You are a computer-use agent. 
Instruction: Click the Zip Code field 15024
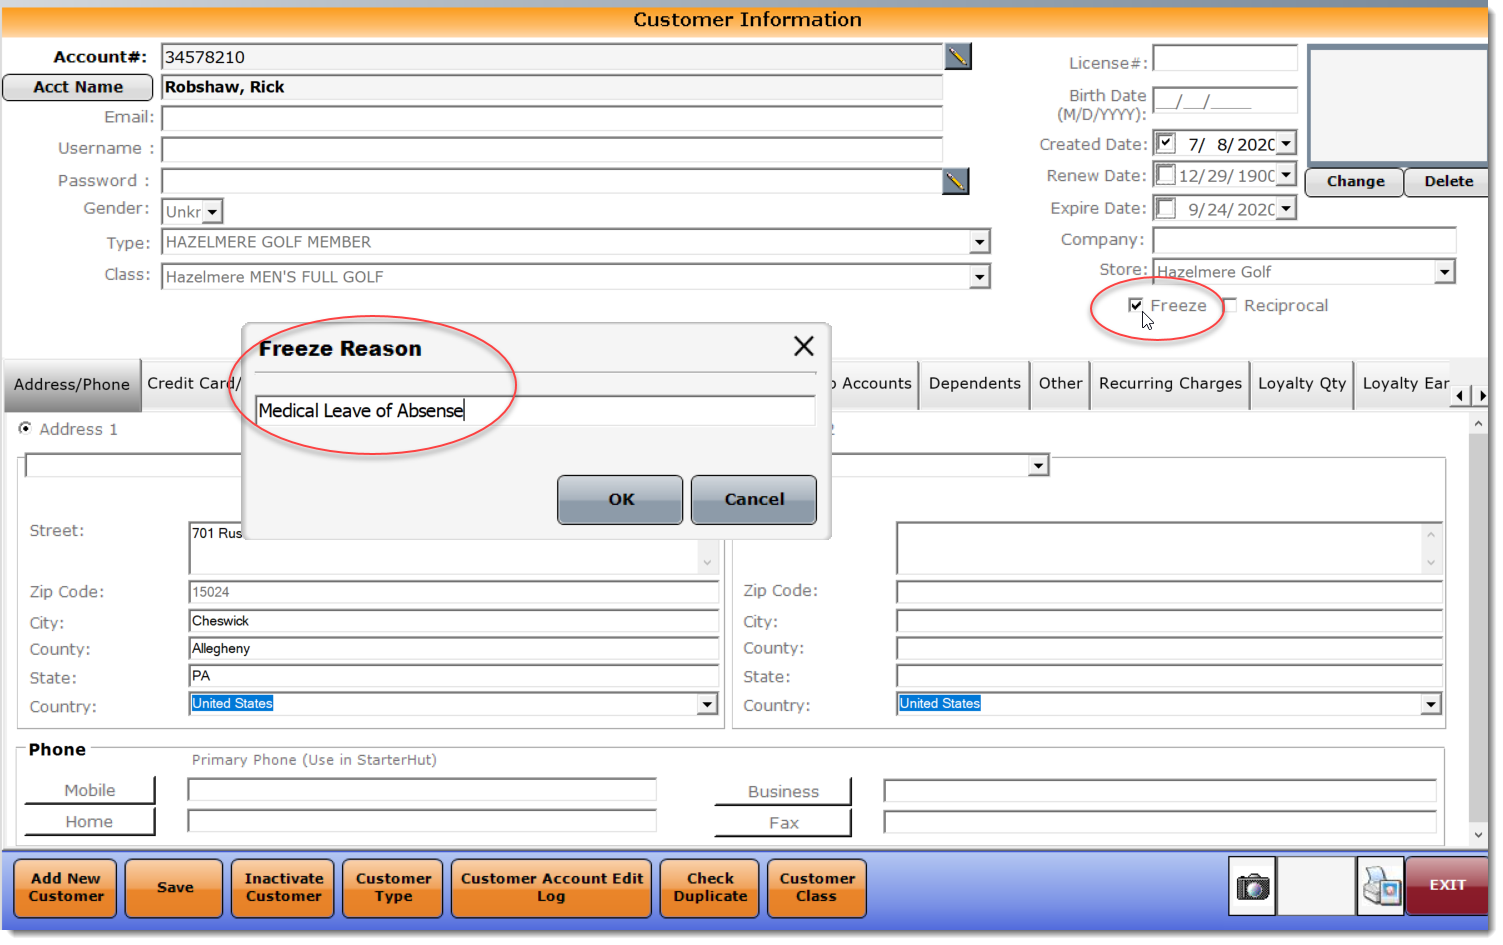453,592
